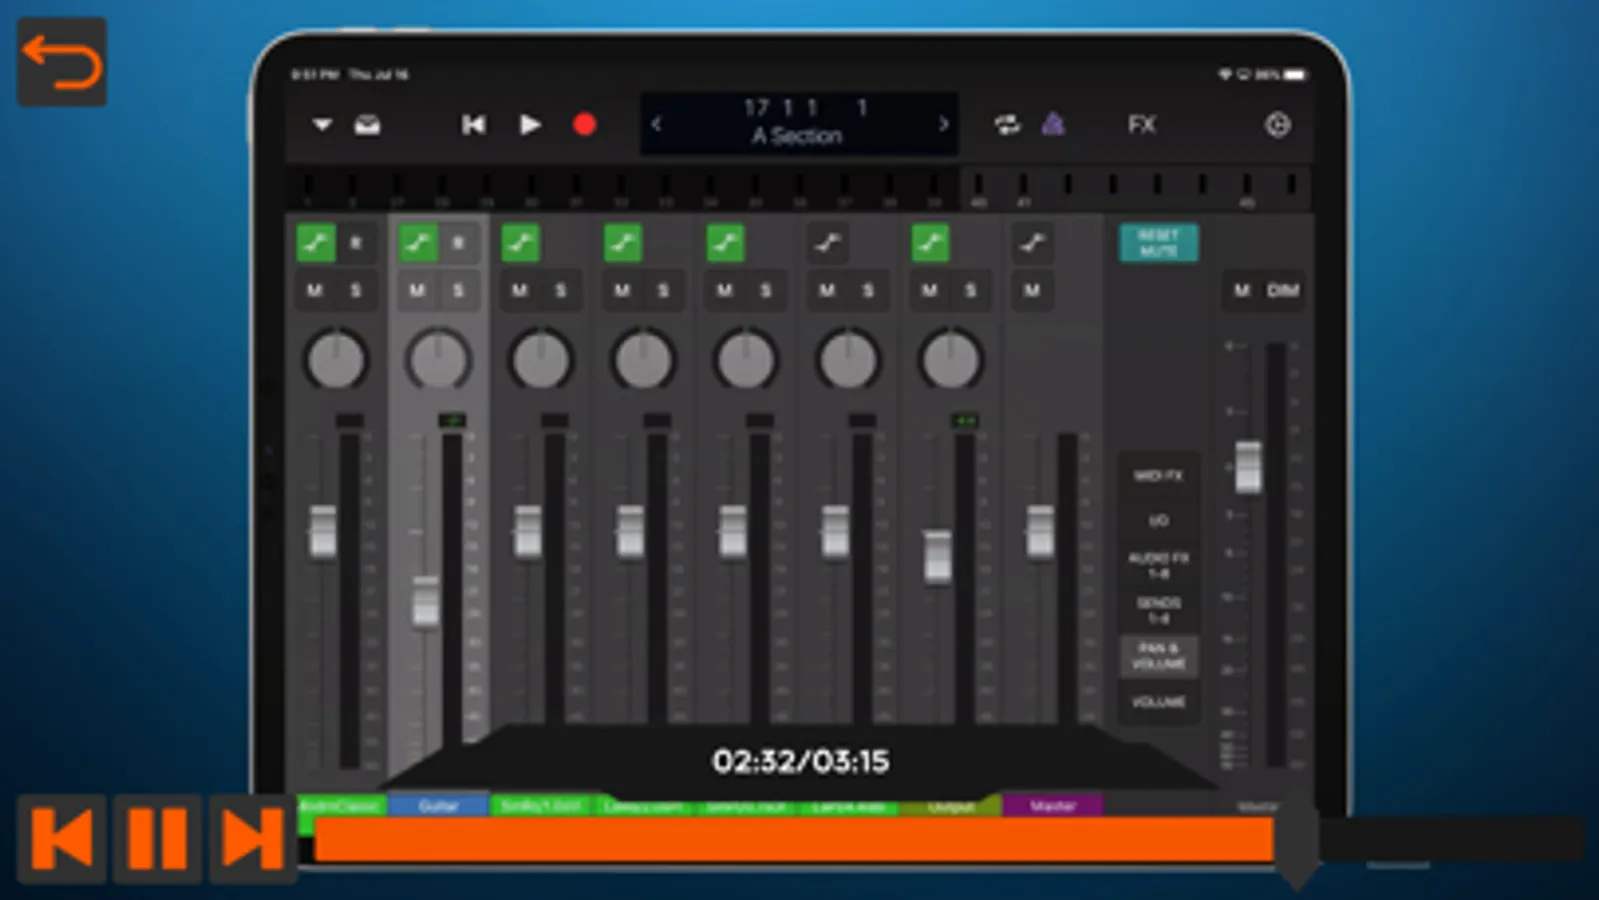Select the purple Master channel label
Screen dimensions: 1599x900
[1052, 806]
